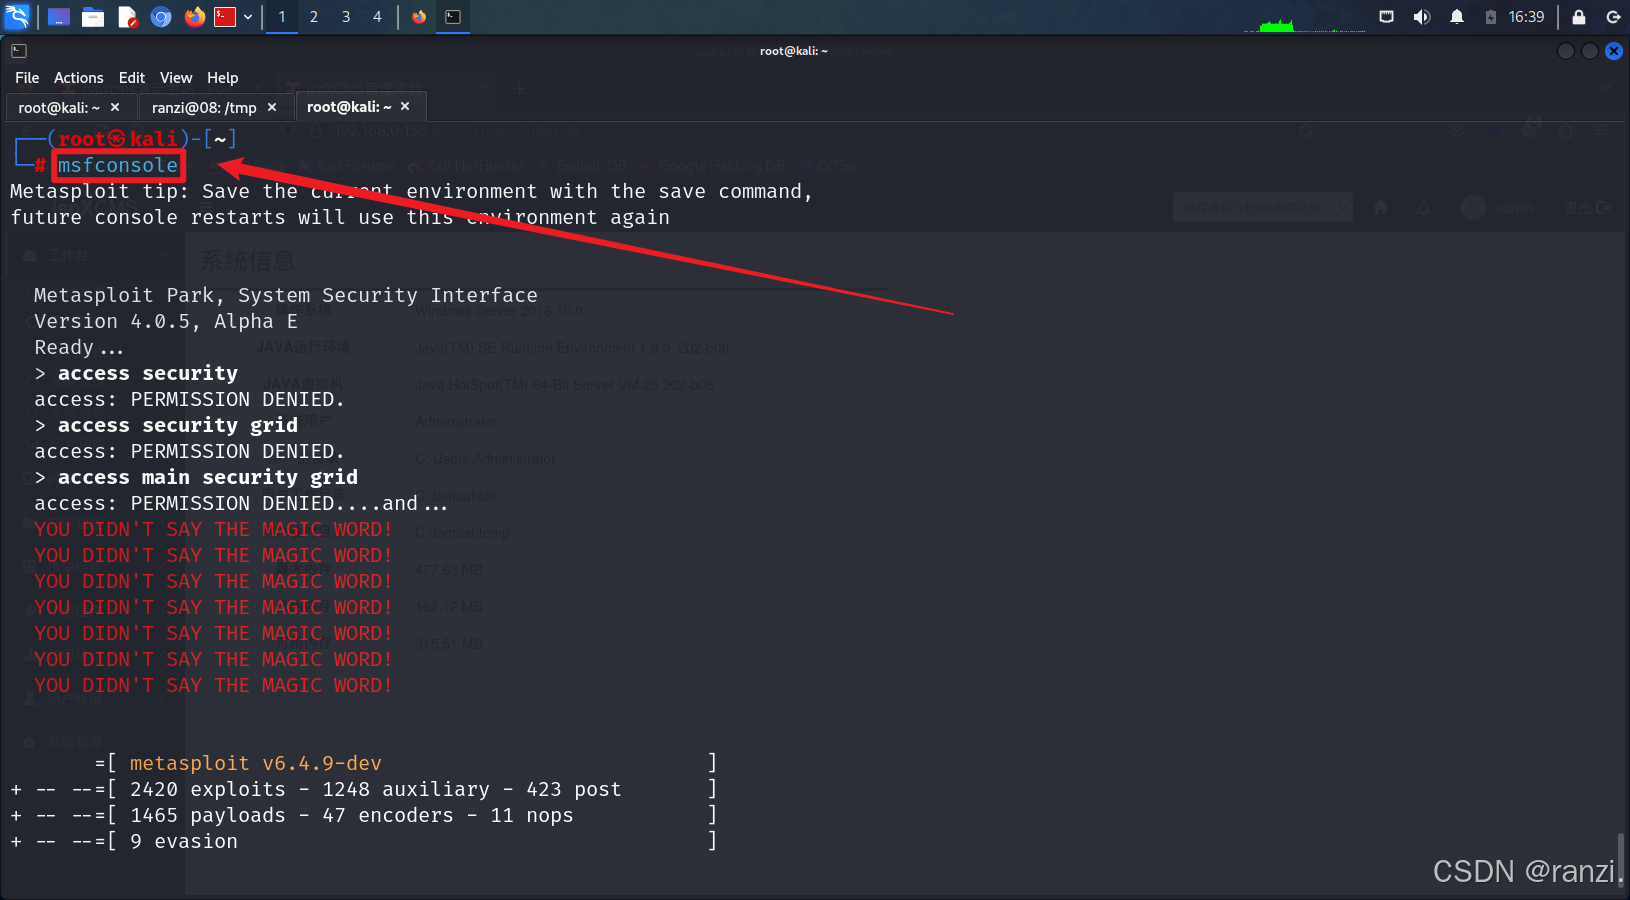Launch Chromium browser from top panel
This screenshot has height=900, width=1630.
[161, 17]
